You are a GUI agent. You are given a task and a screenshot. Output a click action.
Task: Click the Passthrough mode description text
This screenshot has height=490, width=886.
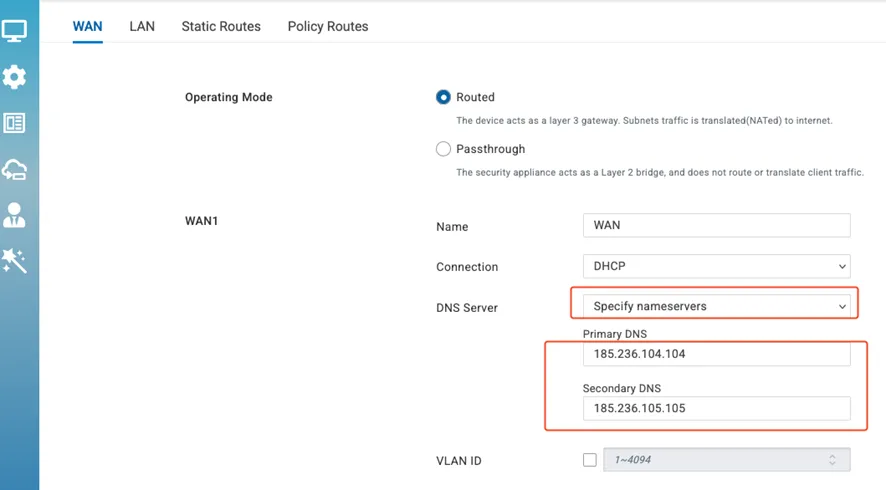[660, 172]
